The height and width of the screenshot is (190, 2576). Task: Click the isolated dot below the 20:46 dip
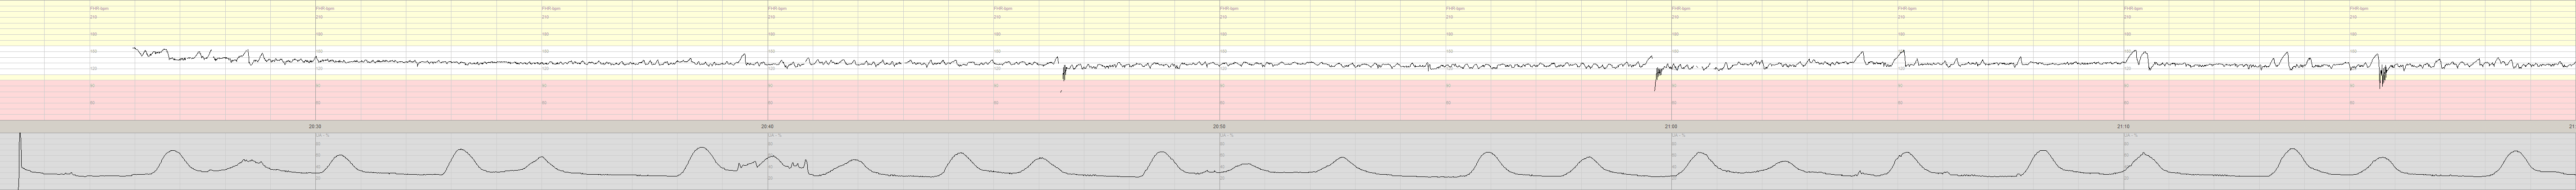click(x=1061, y=91)
